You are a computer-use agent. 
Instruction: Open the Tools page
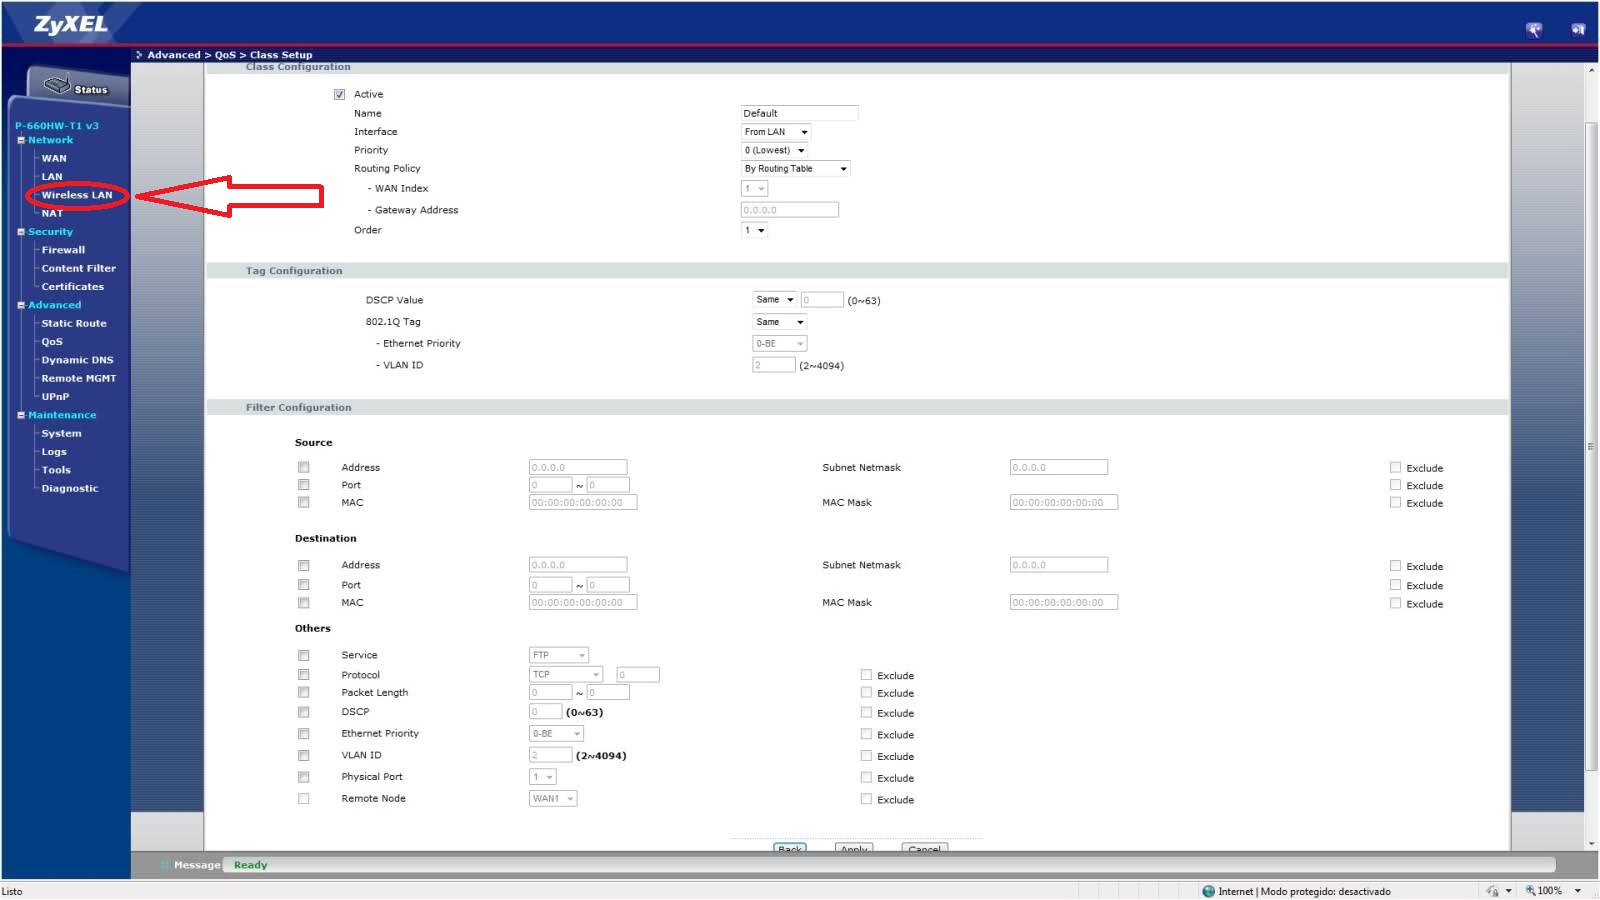[56, 470]
